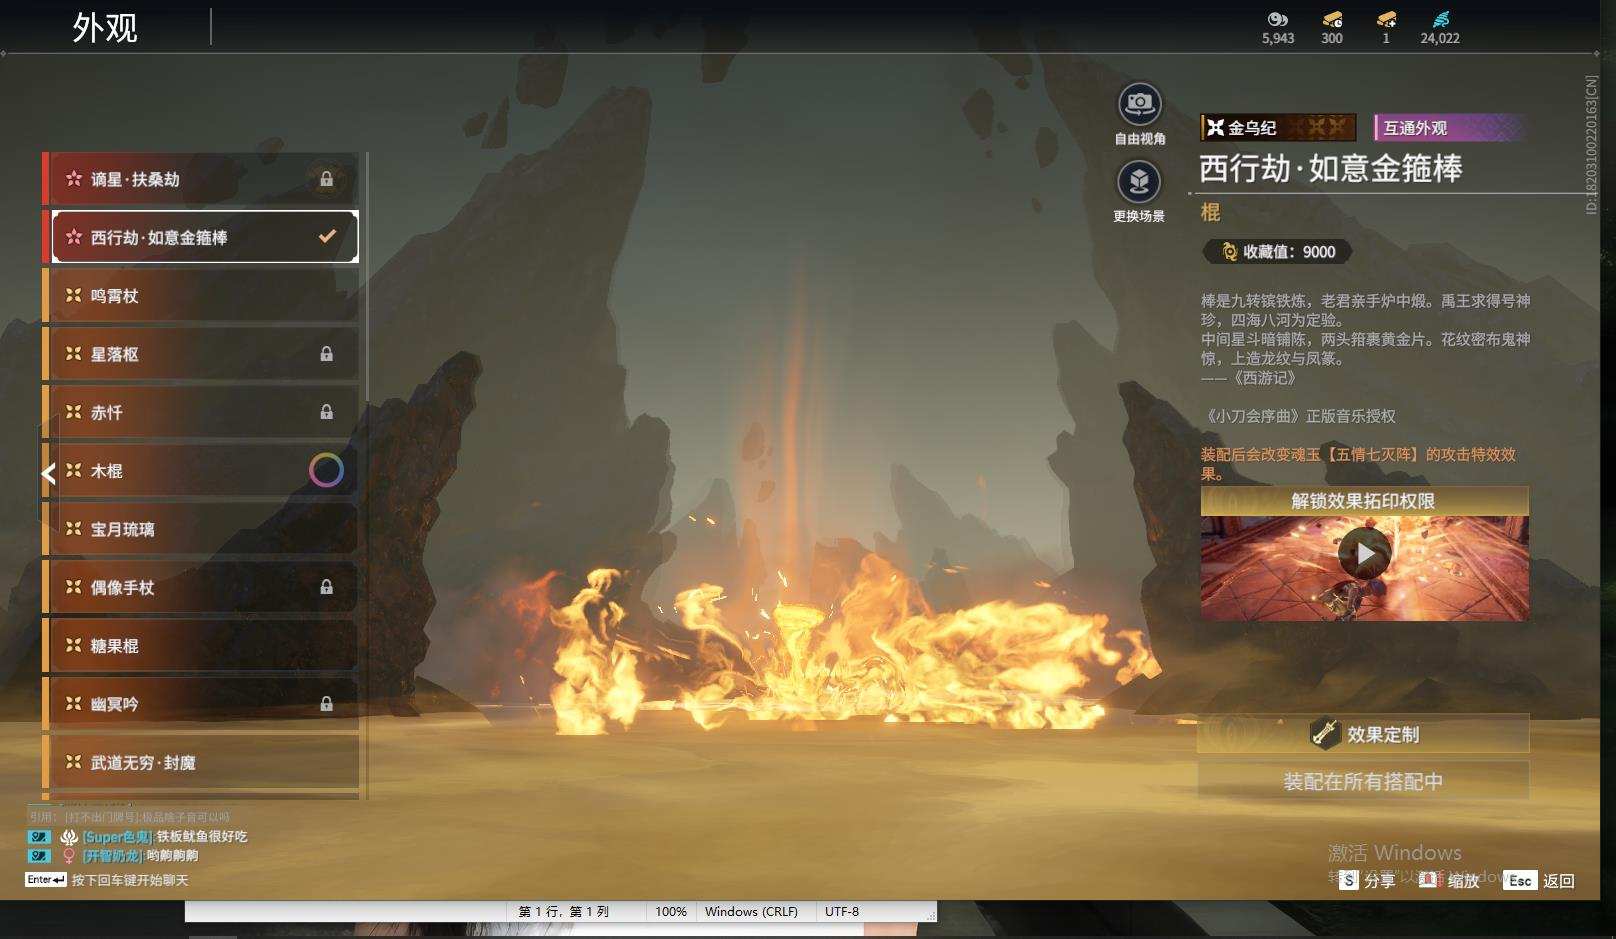Click the 效果定制 customize effect button
Image resolution: width=1616 pixels, height=939 pixels.
1363,733
